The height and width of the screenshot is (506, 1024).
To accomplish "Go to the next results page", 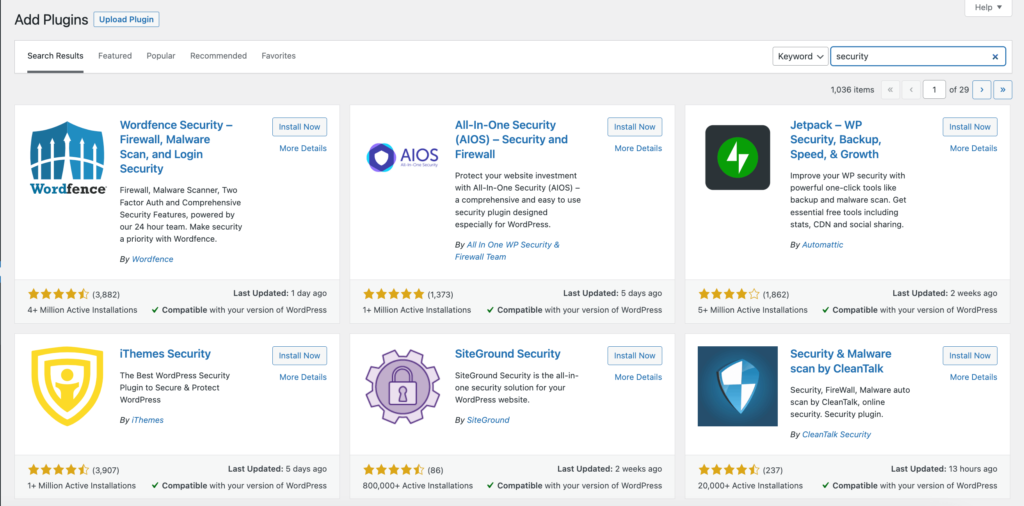I will tap(982, 89).
